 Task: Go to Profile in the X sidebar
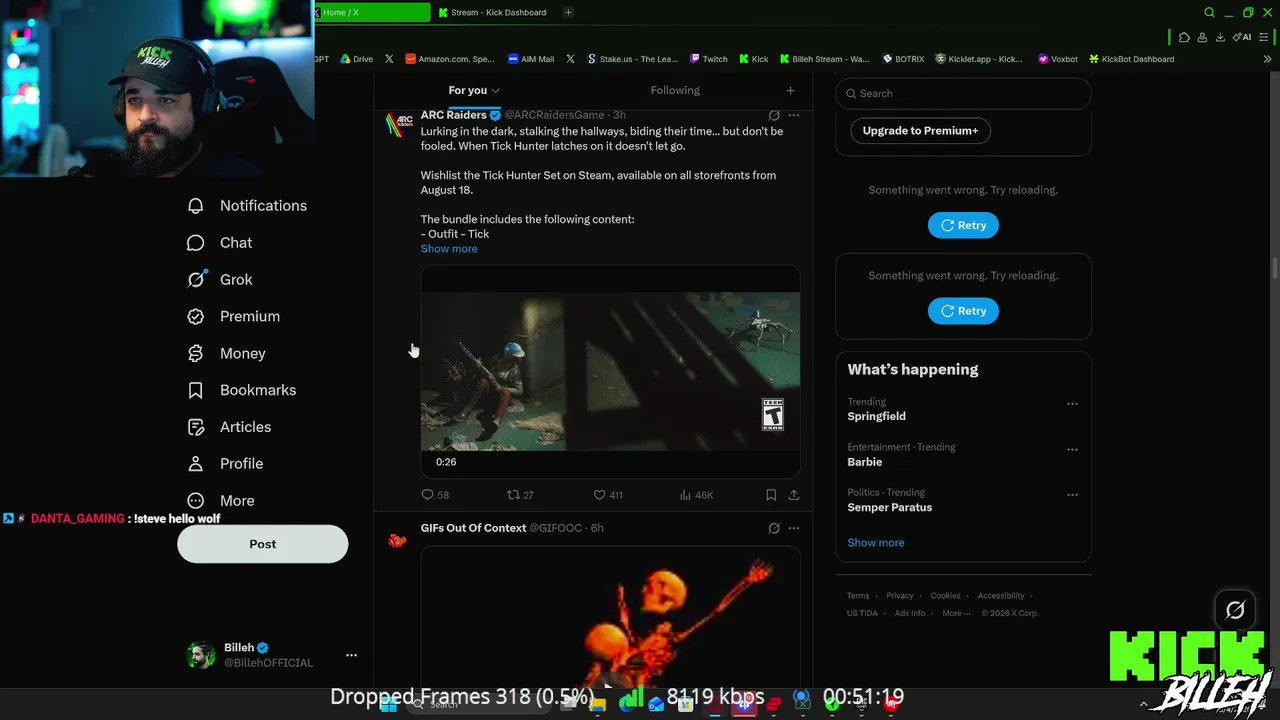click(x=225, y=464)
